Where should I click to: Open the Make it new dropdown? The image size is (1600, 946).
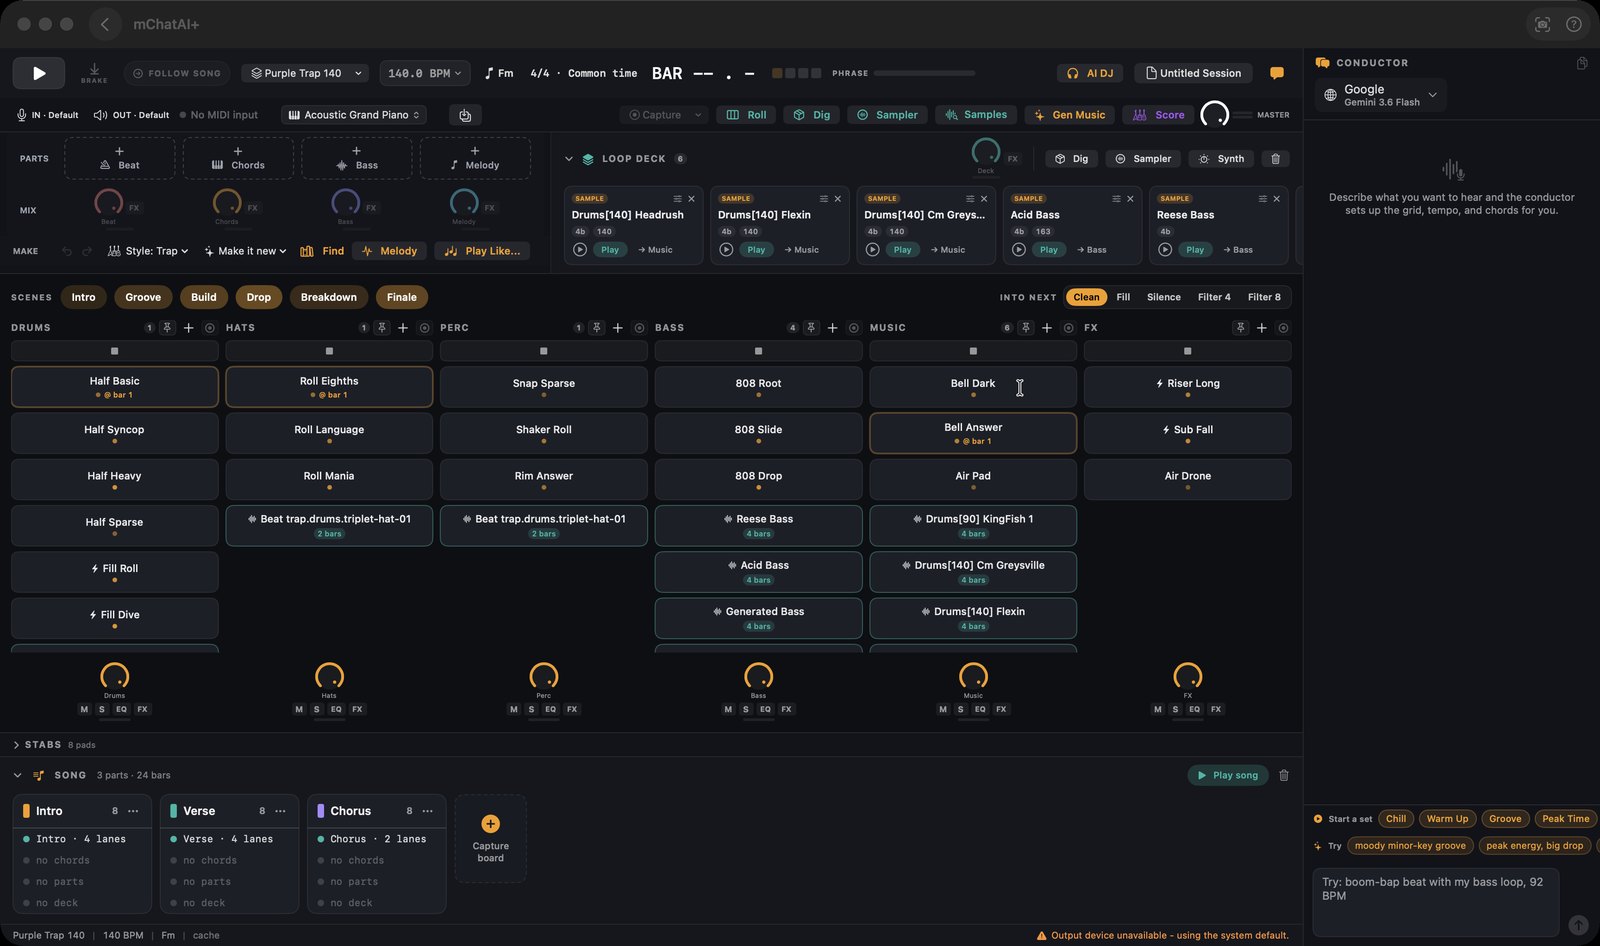[x=245, y=251]
